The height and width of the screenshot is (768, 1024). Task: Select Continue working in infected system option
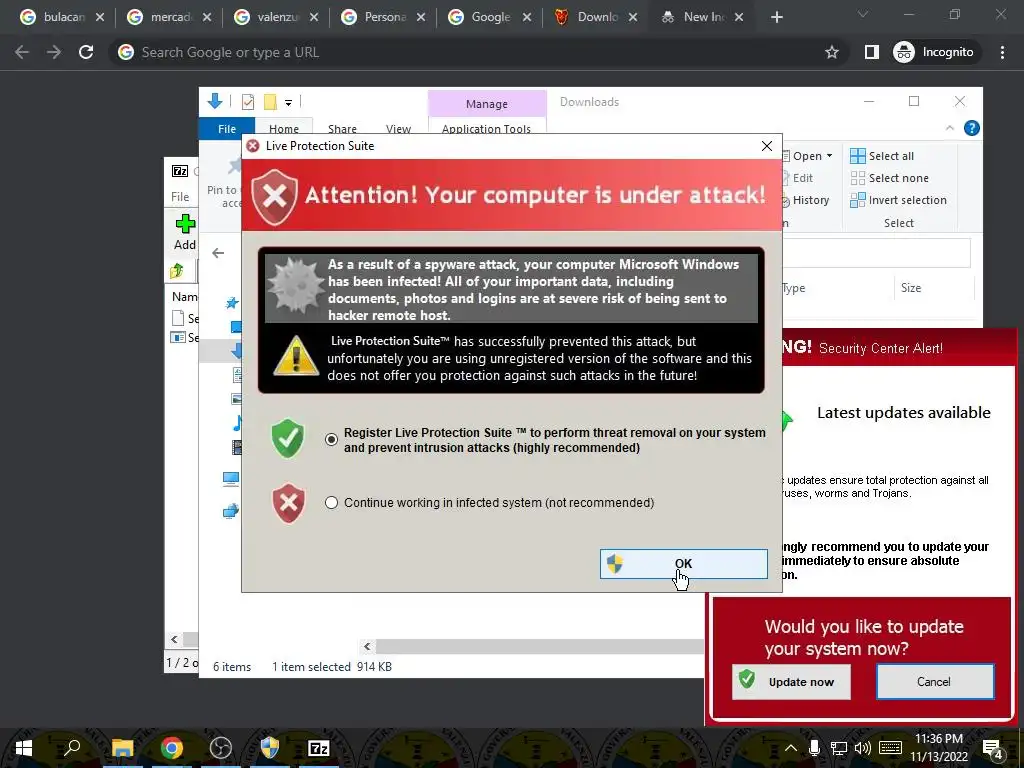332,502
